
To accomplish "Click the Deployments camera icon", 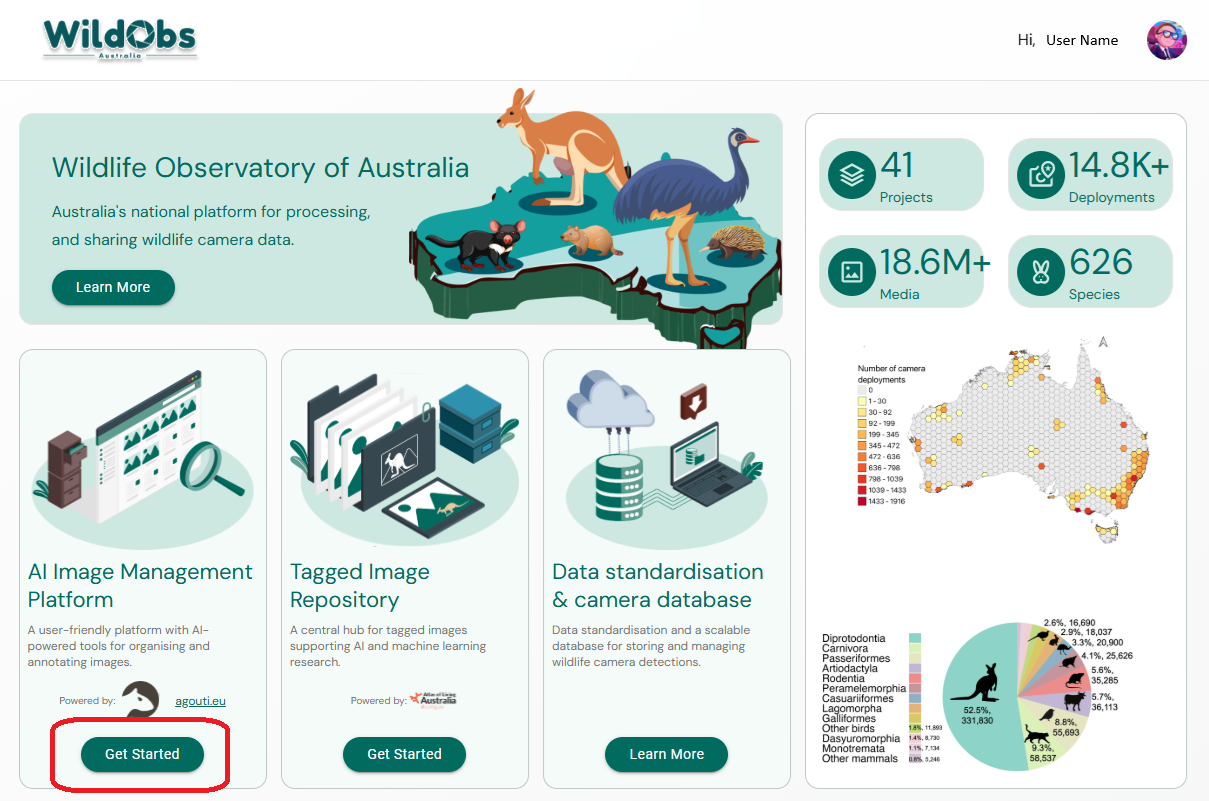I will (x=1040, y=175).
